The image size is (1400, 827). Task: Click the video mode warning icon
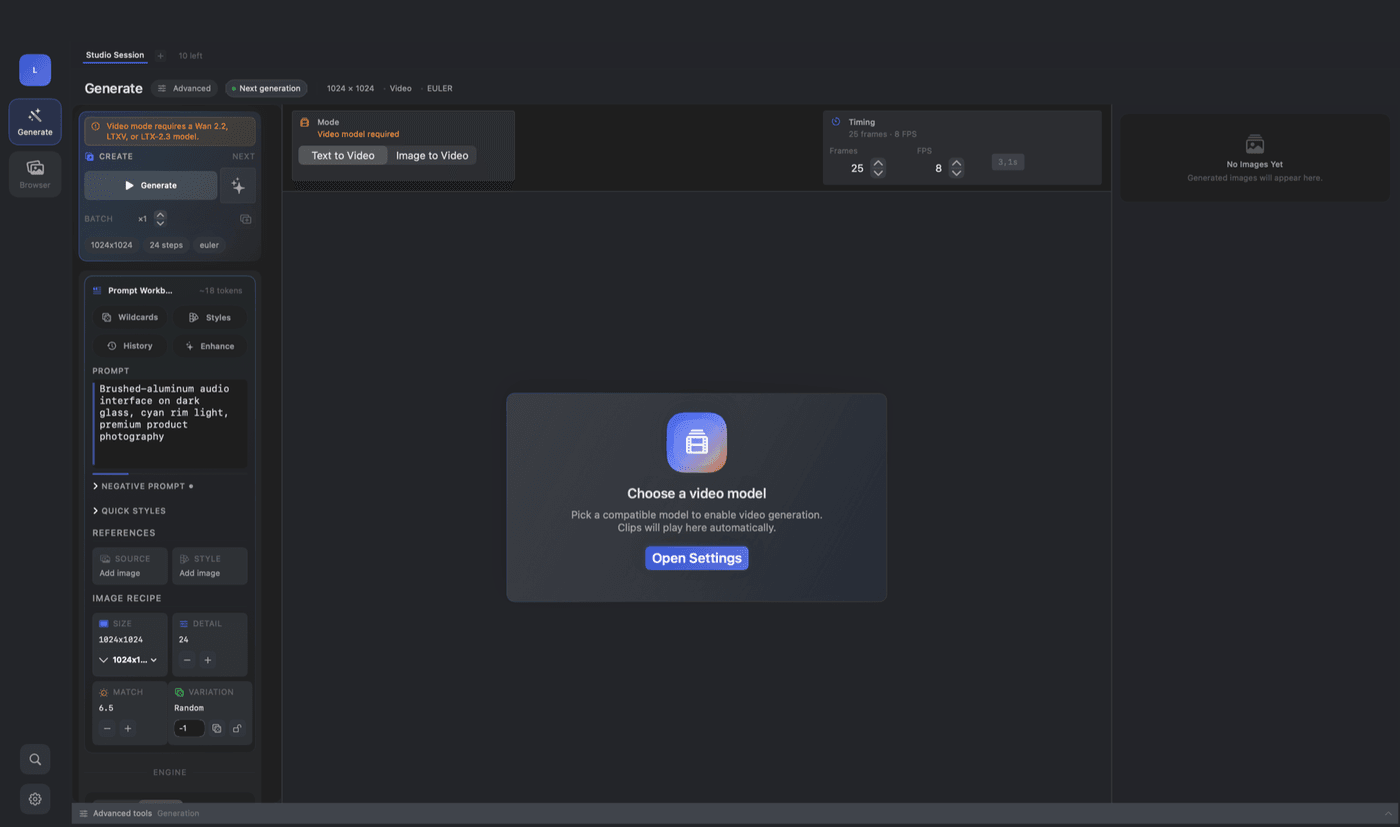[x=96, y=127]
